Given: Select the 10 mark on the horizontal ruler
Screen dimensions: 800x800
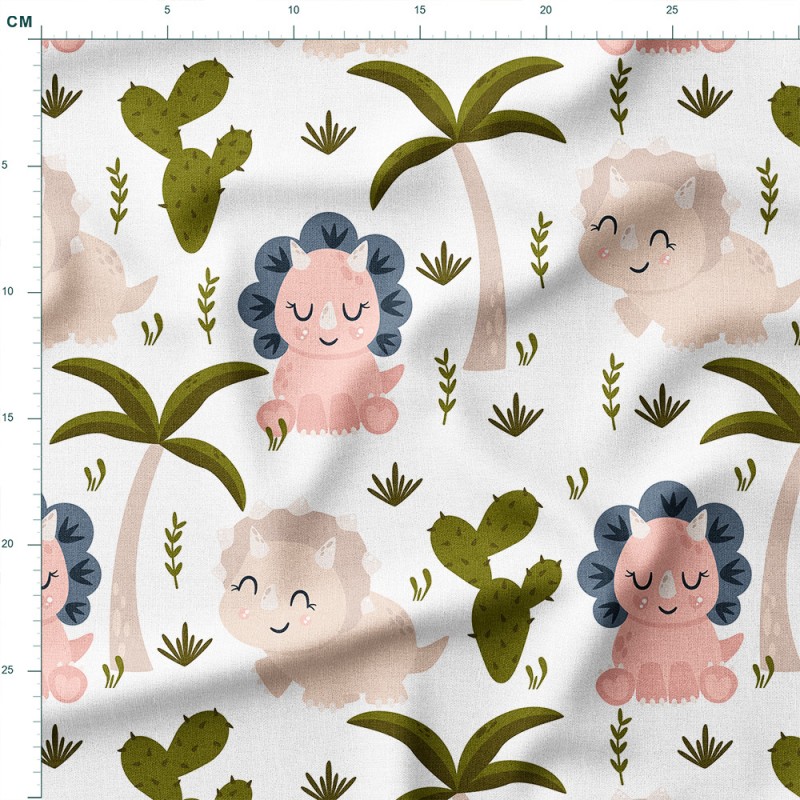Looking at the screenshot, I should point(293,10).
